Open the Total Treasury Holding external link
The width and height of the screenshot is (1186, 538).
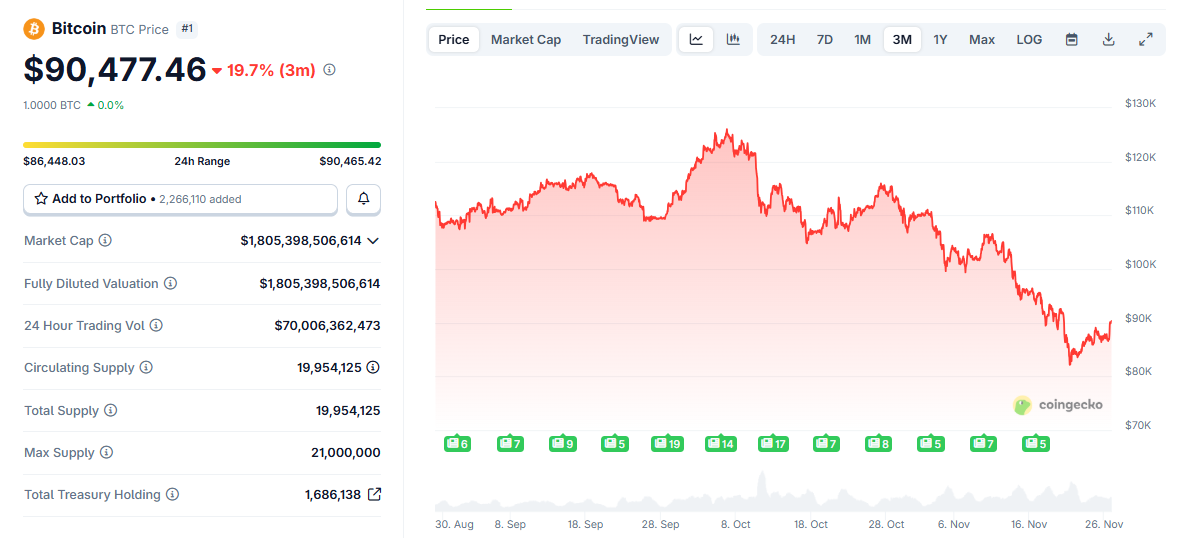tap(374, 494)
